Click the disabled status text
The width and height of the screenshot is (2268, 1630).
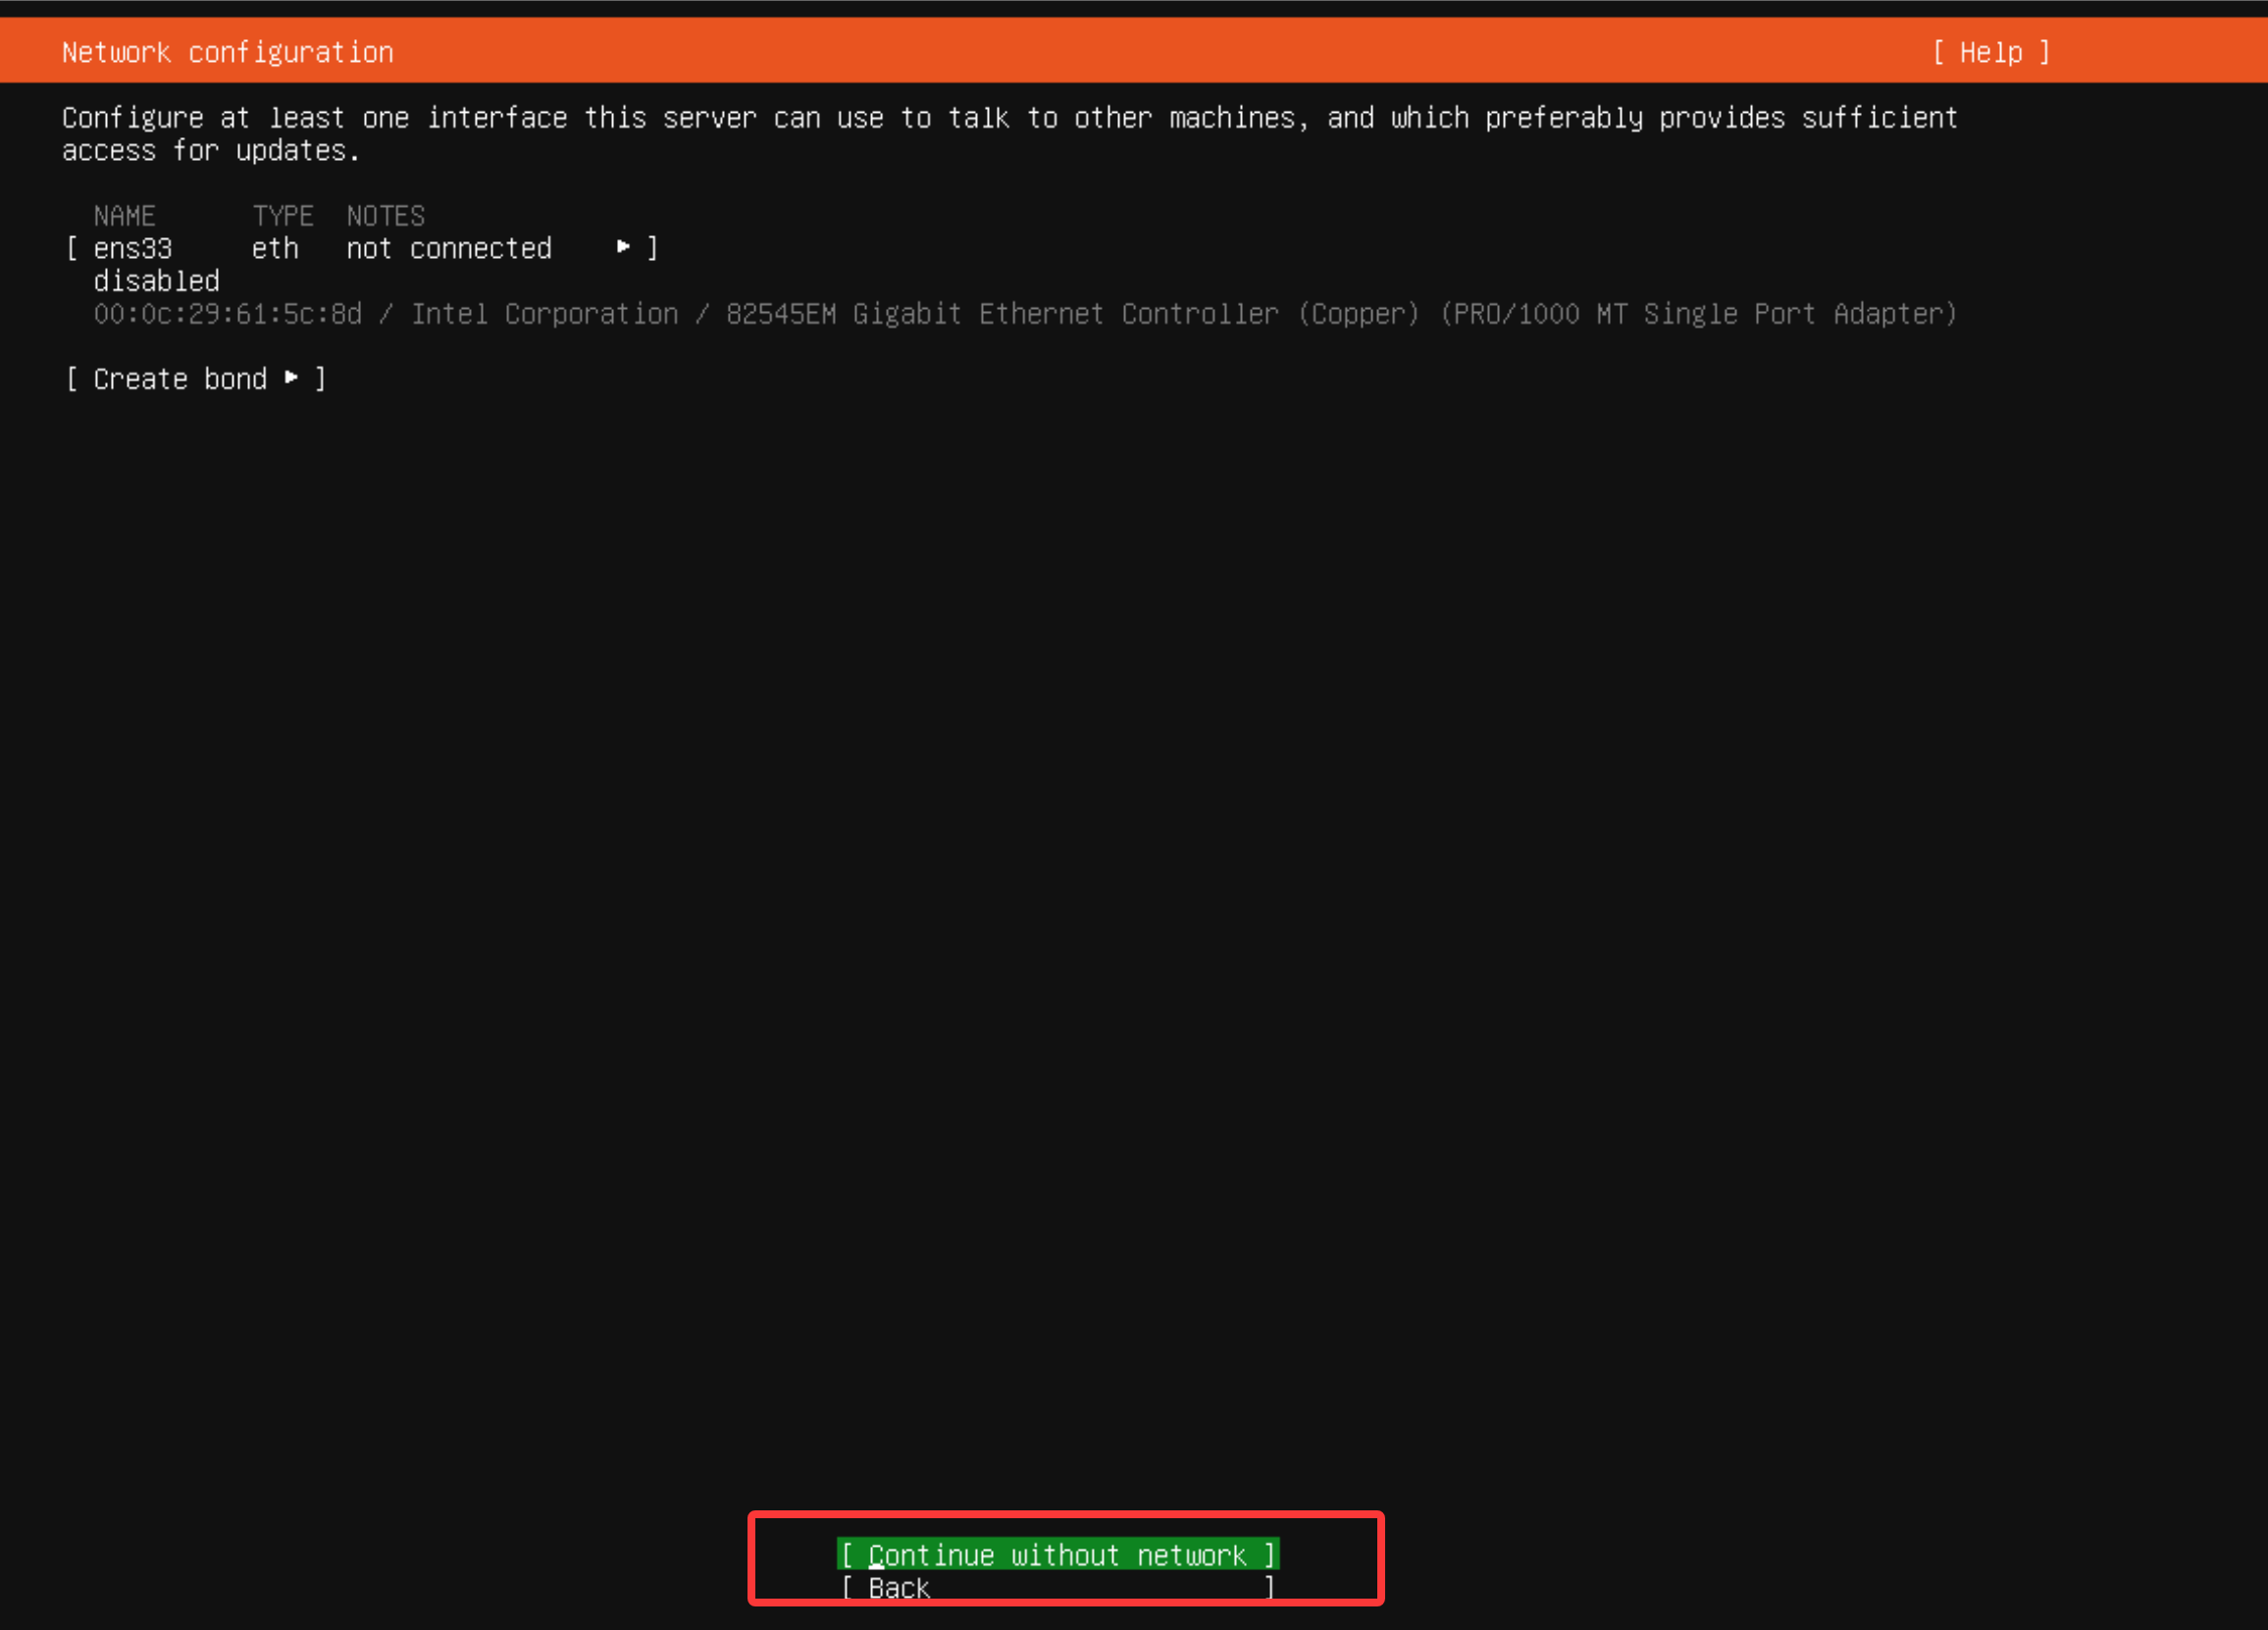tap(156, 281)
